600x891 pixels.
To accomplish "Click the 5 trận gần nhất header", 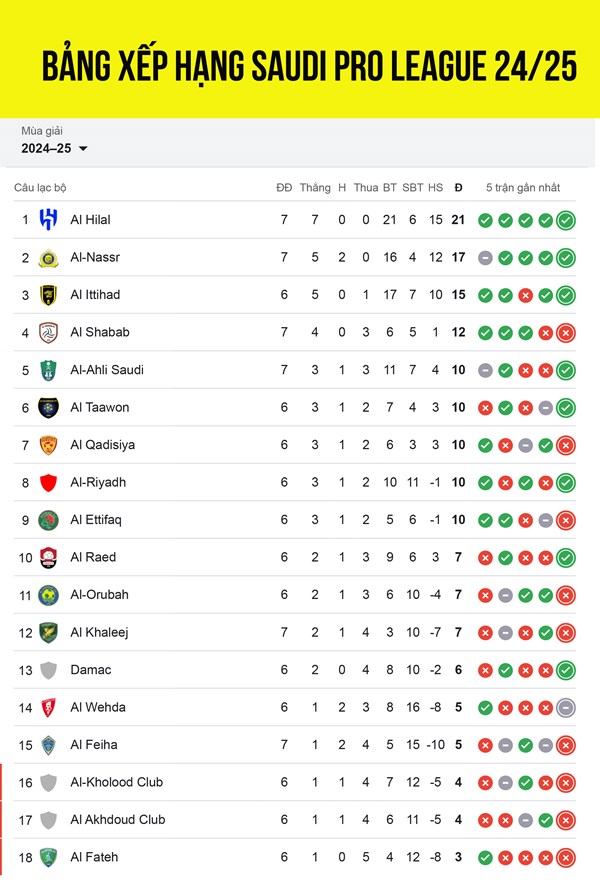I will [523, 188].
